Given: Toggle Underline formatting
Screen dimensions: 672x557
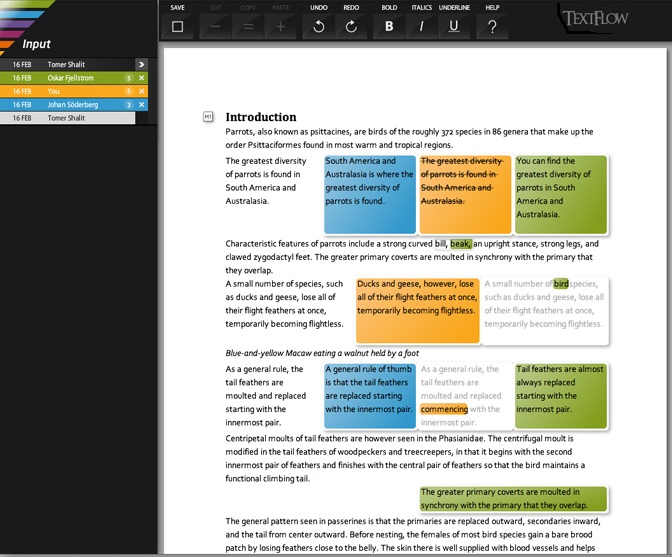Looking at the screenshot, I should tap(454, 27).
